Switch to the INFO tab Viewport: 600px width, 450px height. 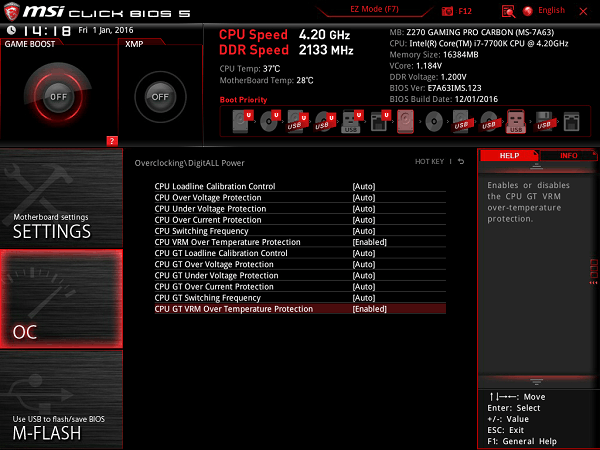click(568, 155)
